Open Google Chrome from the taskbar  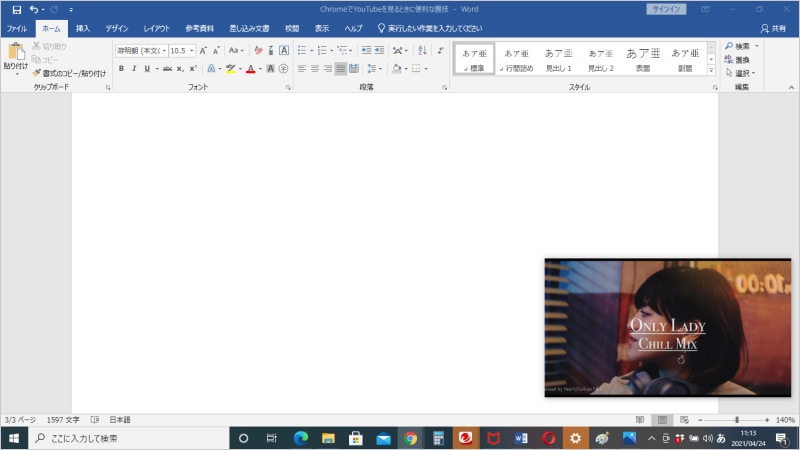point(409,438)
